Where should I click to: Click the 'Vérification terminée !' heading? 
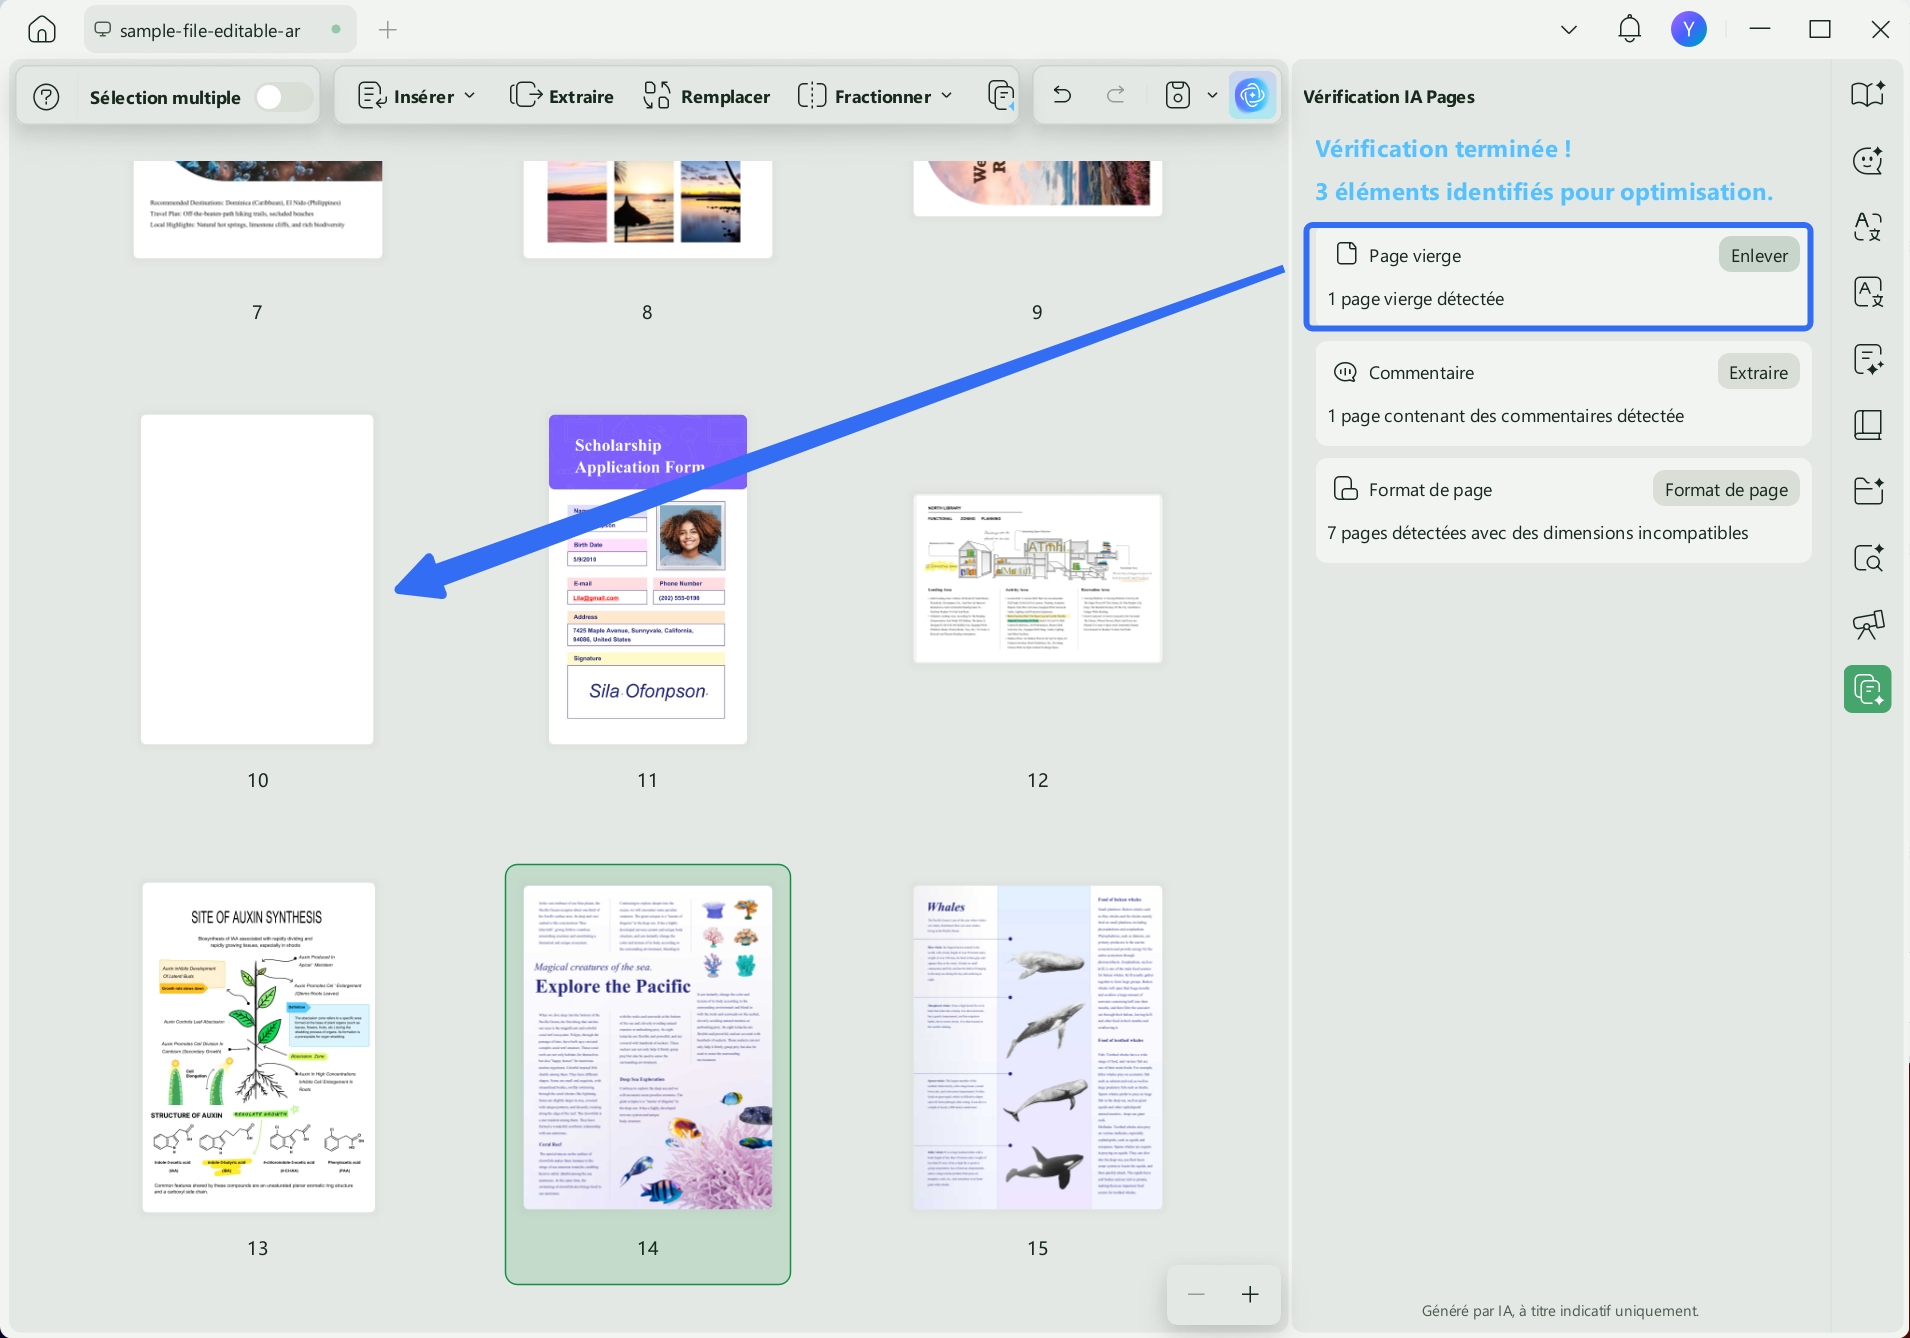coord(1443,149)
